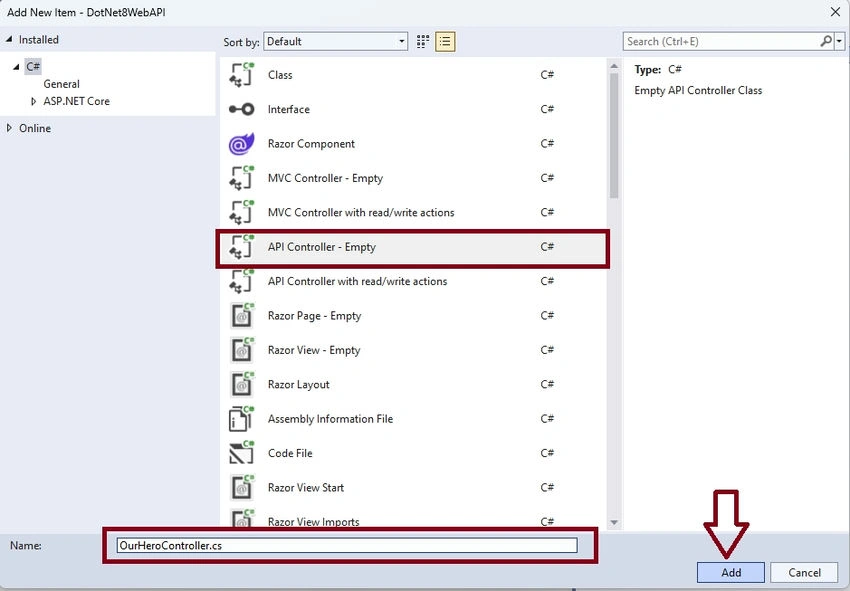The height and width of the screenshot is (591, 850).
Task: Select the Class template icon
Action: pos(241,75)
